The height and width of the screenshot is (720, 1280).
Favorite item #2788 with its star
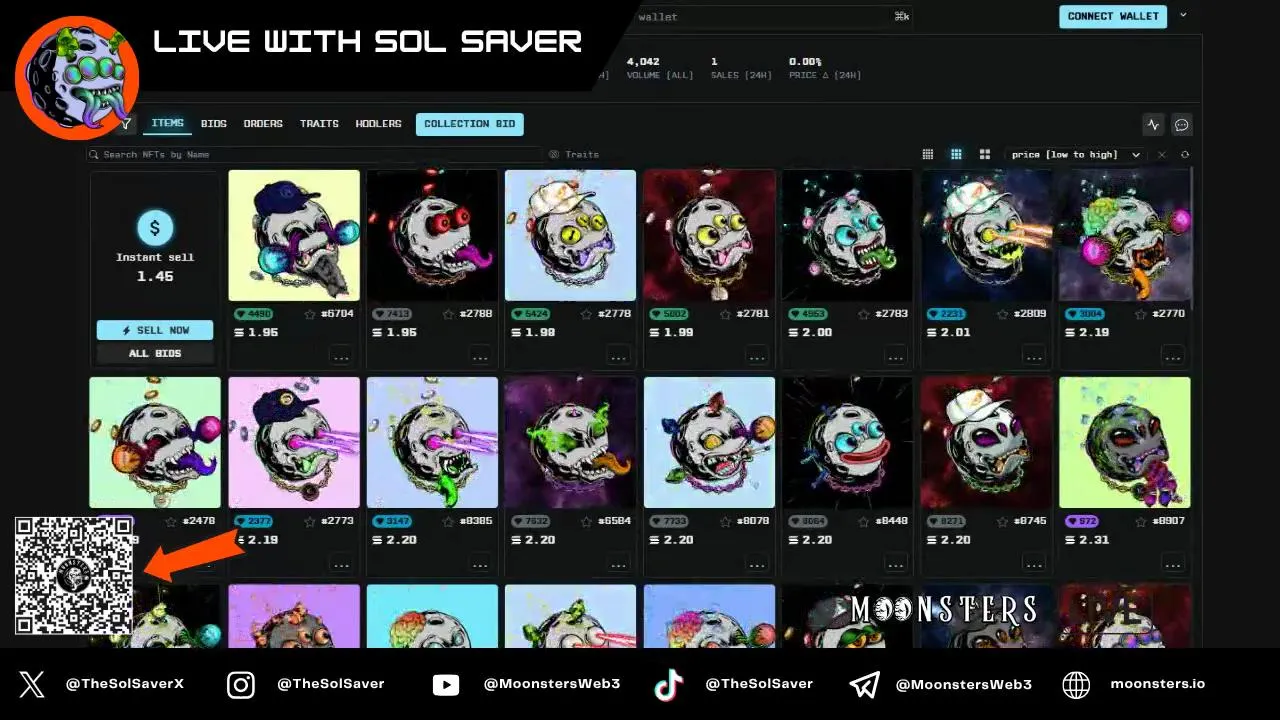tap(449, 314)
